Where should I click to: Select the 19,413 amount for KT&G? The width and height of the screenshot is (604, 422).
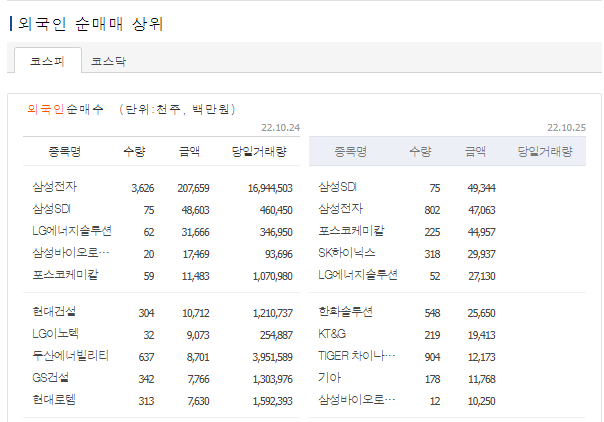point(482,335)
